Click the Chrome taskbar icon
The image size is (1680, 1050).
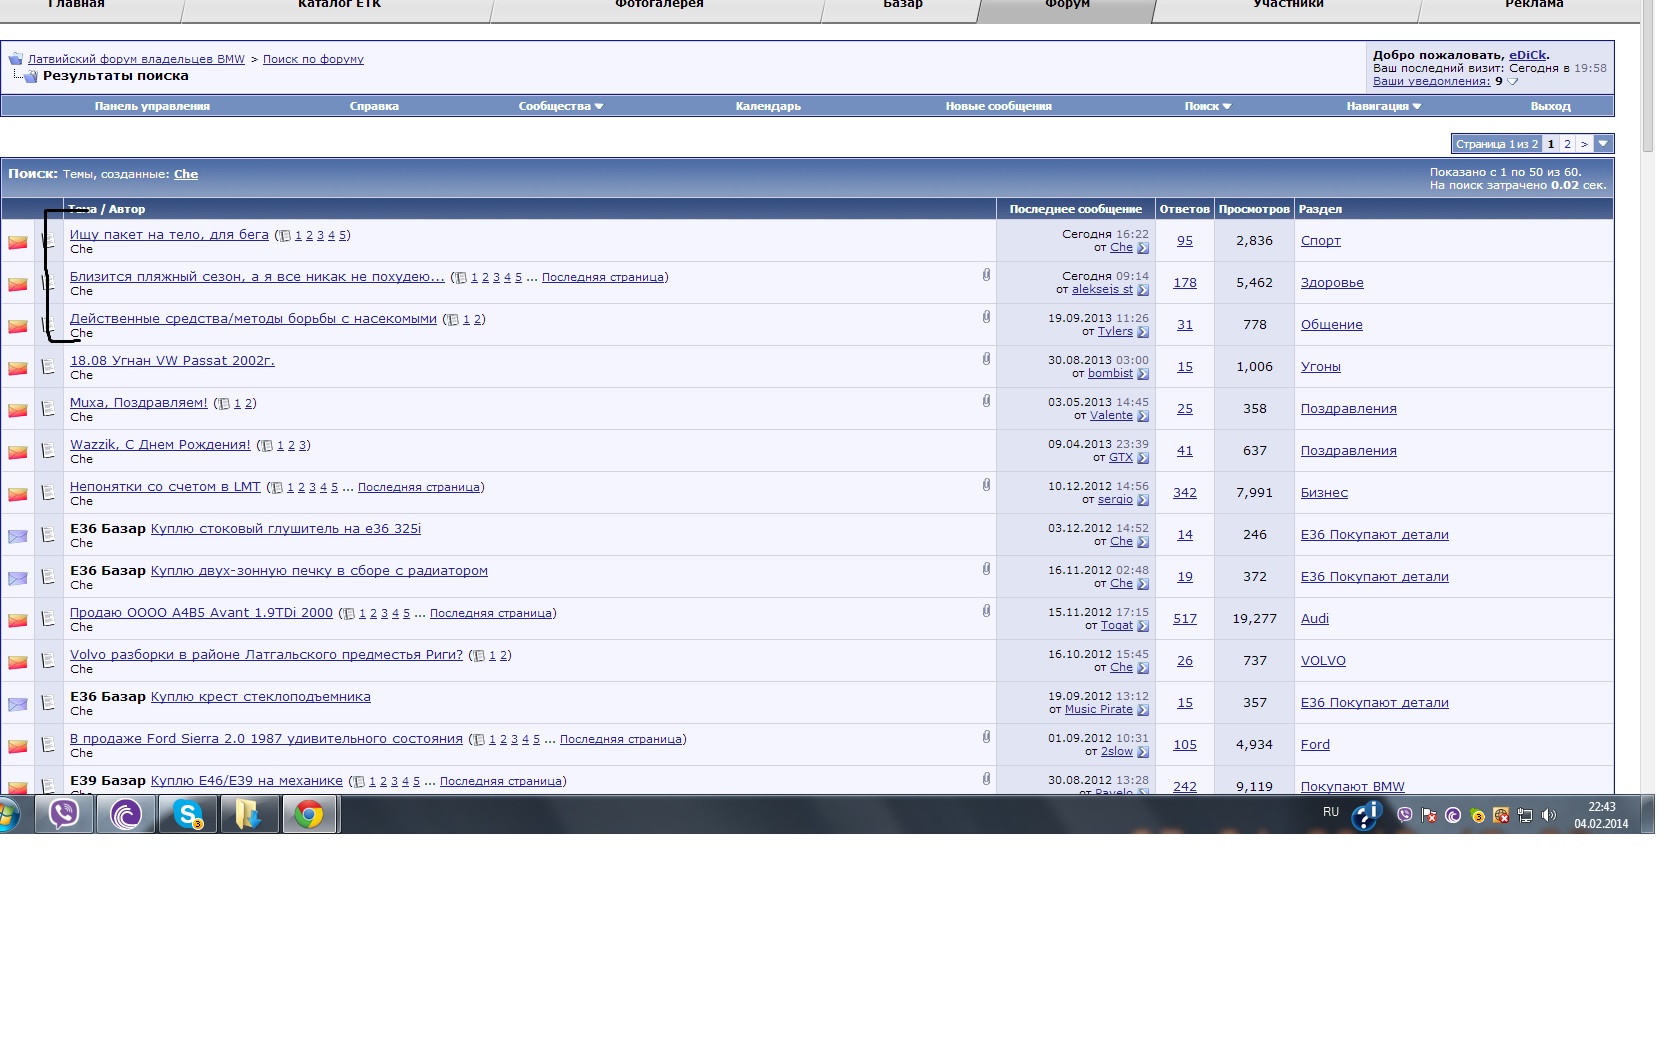[x=309, y=815]
